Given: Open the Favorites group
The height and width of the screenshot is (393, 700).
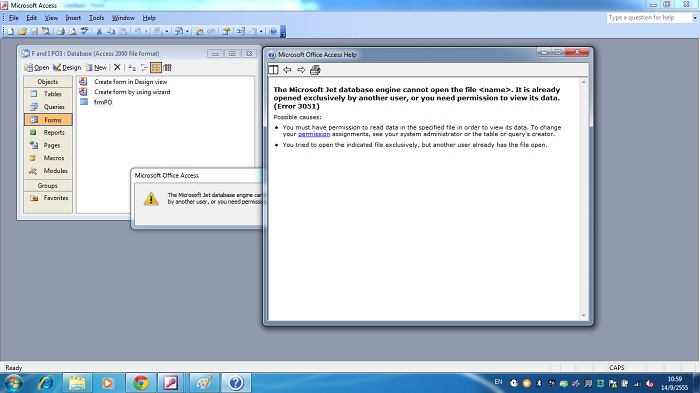Looking at the screenshot, I should [x=48, y=198].
